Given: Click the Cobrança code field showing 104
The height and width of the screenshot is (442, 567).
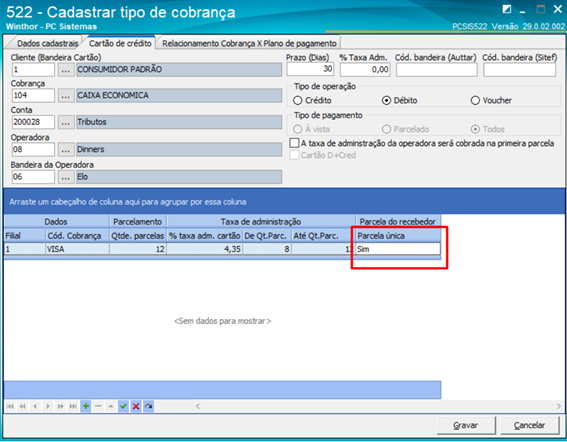Looking at the screenshot, I should pyautogui.click(x=33, y=96).
